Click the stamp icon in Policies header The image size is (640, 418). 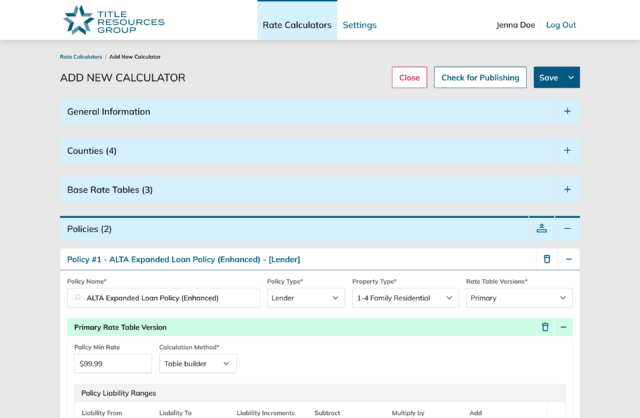(x=542, y=229)
